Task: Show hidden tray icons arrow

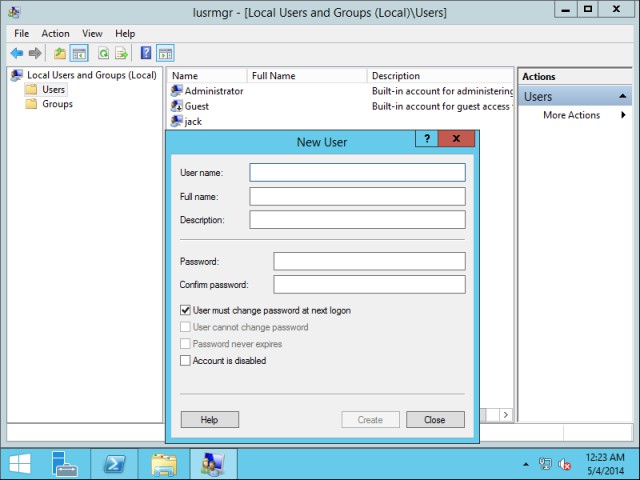Action: point(526,464)
